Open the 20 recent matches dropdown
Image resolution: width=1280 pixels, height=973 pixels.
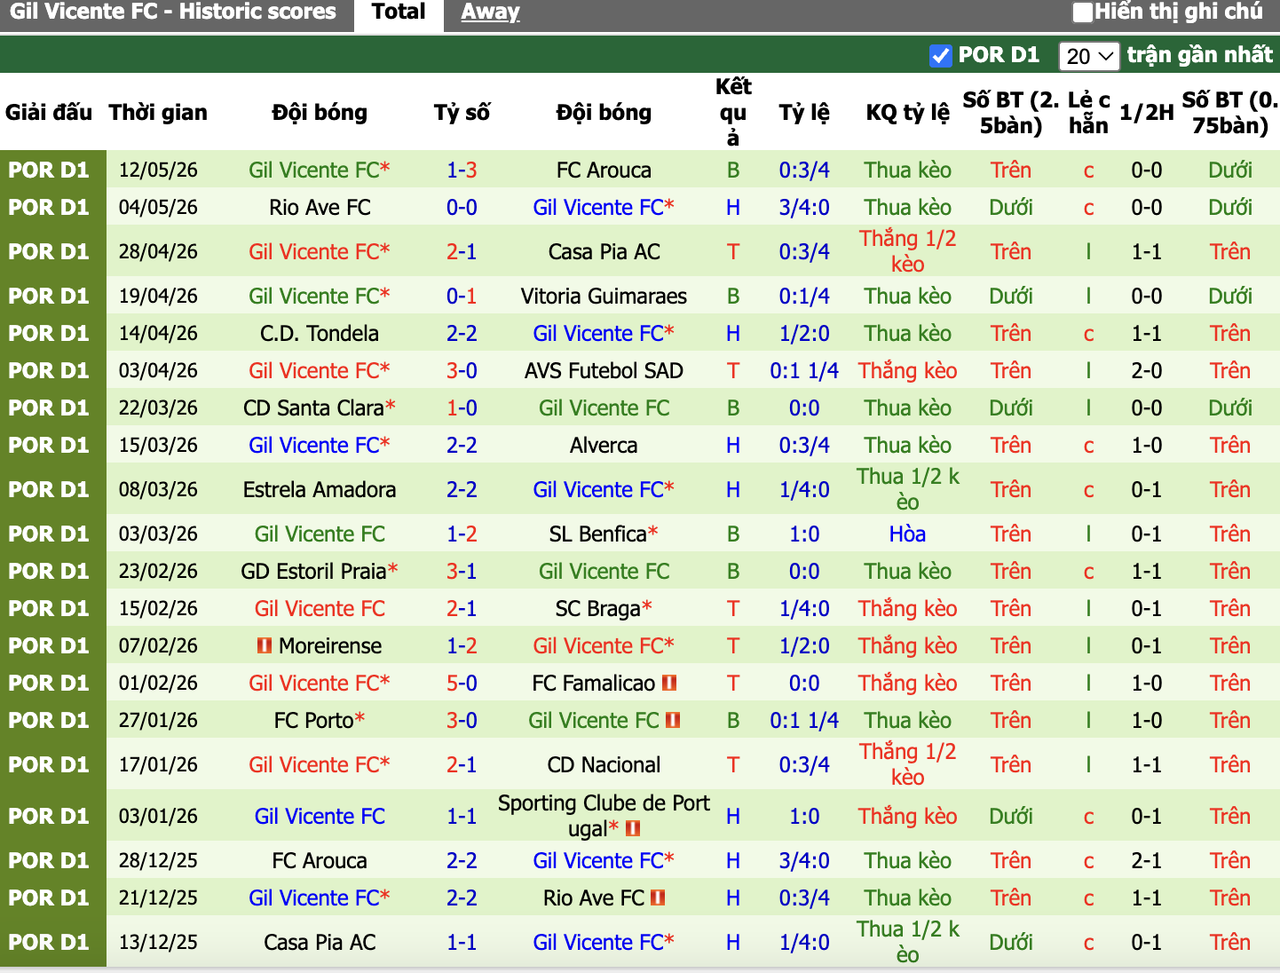(1089, 56)
